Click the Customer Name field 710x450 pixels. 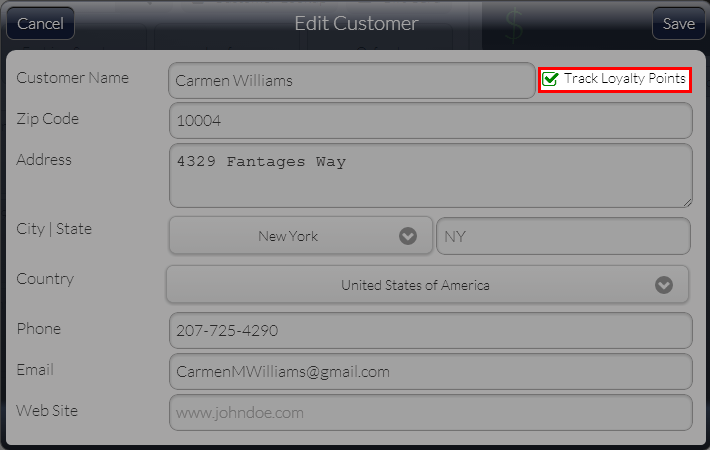[352, 81]
